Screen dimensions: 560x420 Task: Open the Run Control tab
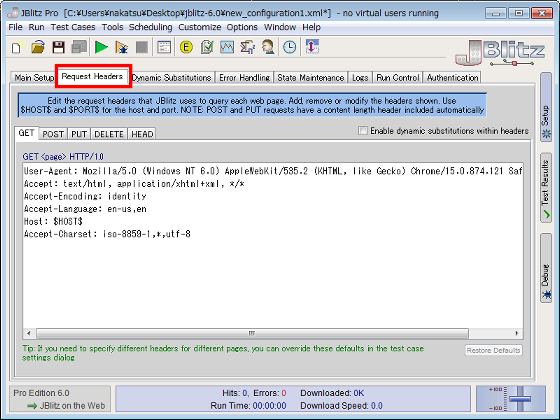click(x=398, y=78)
